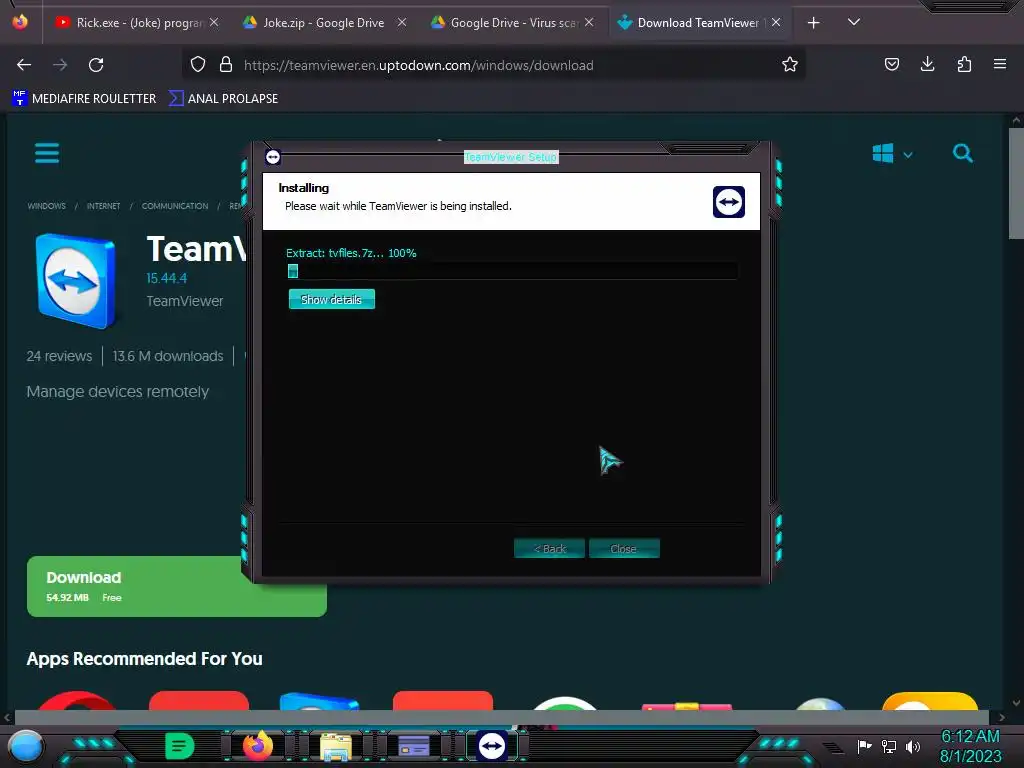The height and width of the screenshot is (768, 1024).
Task: Open MEDIAFIRE ROULETTER bookmark
Action: coord(84,99)
